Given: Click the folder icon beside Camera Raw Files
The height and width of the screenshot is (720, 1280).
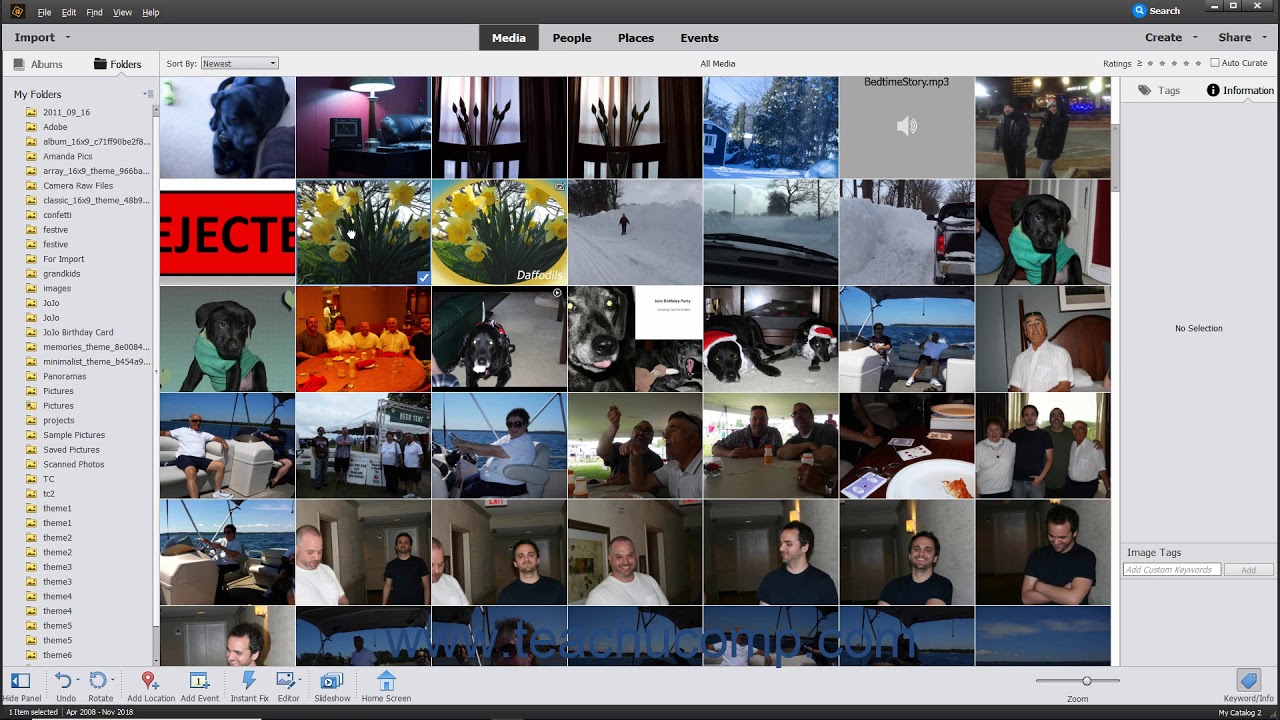Looking at the screenshot, I should click(x=31, y=186).
